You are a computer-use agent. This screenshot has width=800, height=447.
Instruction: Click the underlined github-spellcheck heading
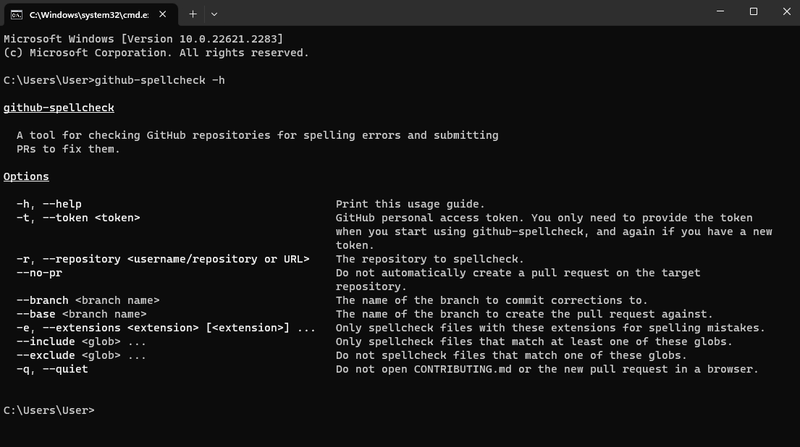pos(58,107)
